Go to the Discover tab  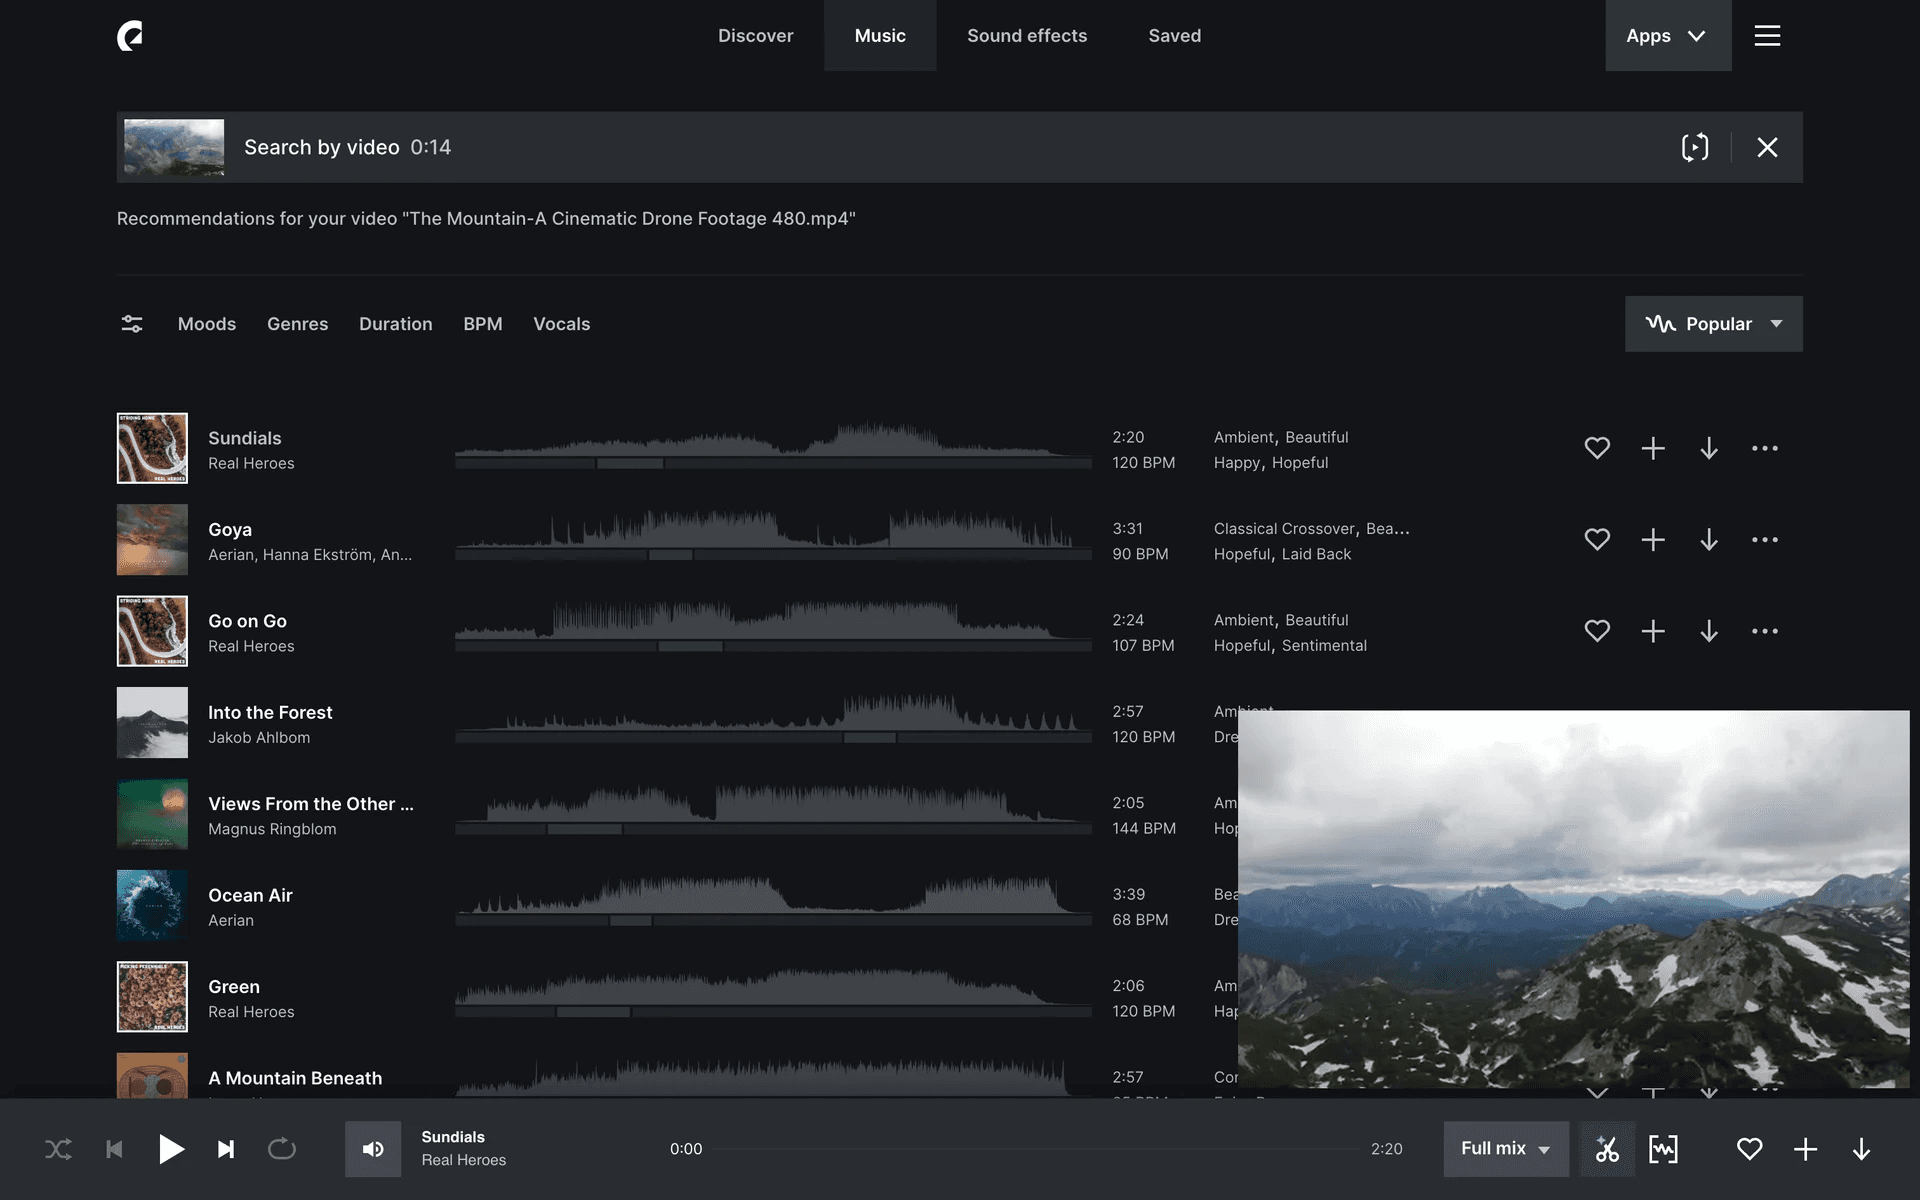(755, 36)
